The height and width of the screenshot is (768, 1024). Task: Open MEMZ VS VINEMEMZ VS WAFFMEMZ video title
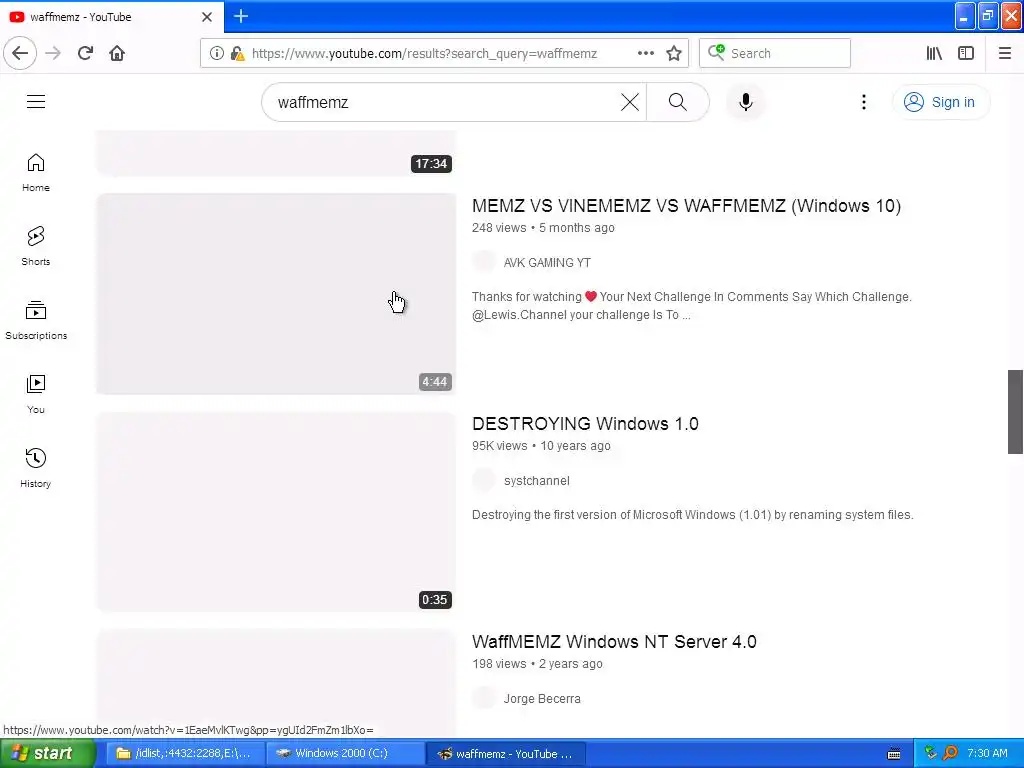(686, 206)
